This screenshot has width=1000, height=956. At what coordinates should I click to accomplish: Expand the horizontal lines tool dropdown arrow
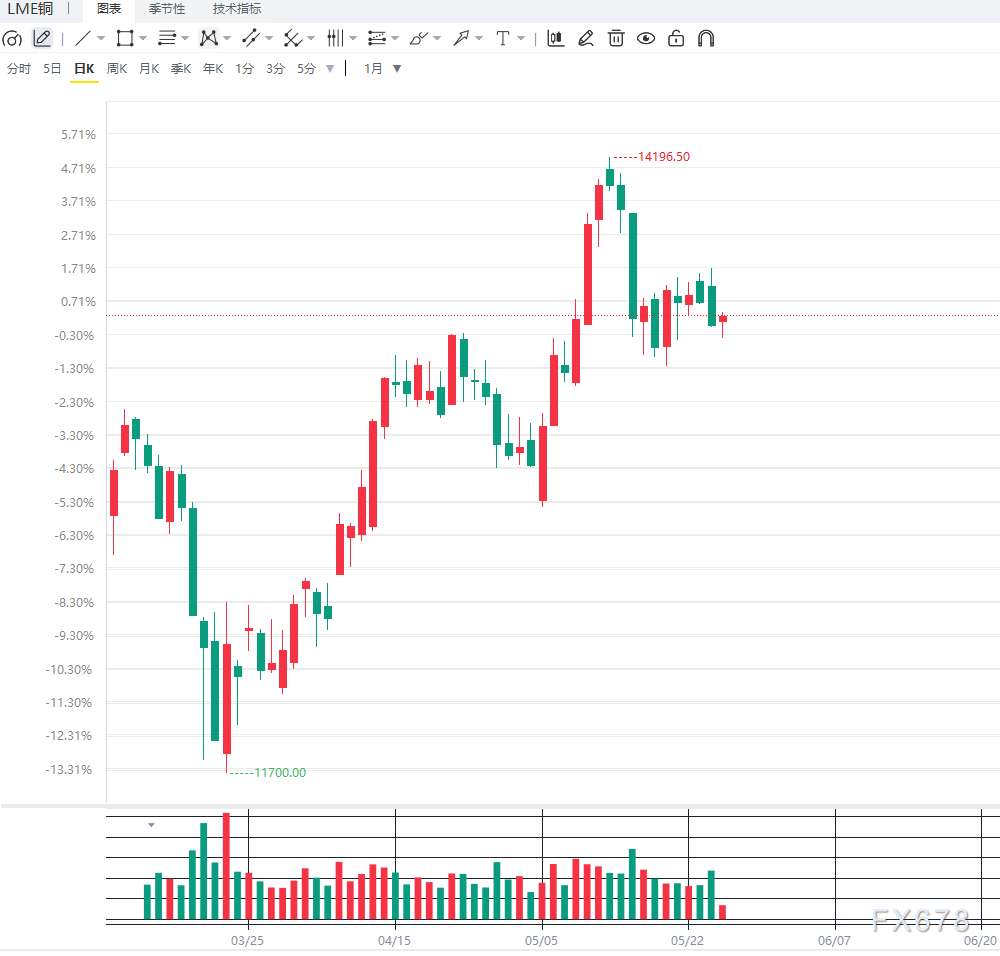click(185, 38)
